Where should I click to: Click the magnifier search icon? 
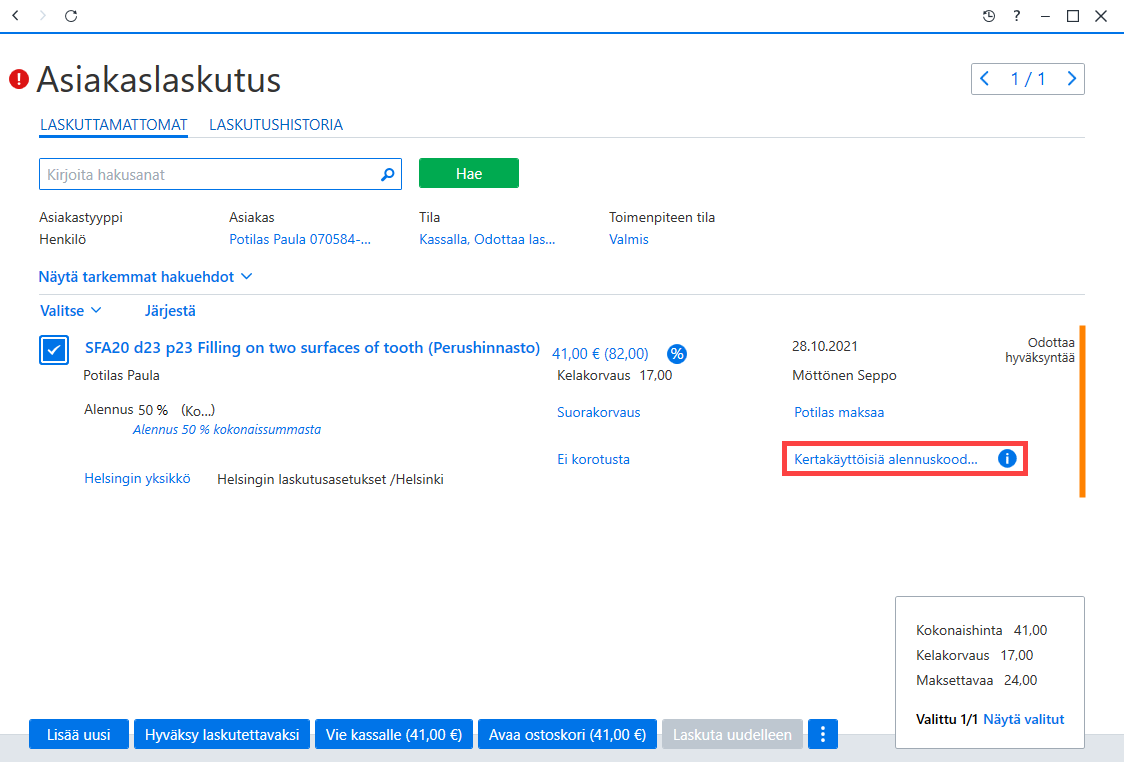387,174
